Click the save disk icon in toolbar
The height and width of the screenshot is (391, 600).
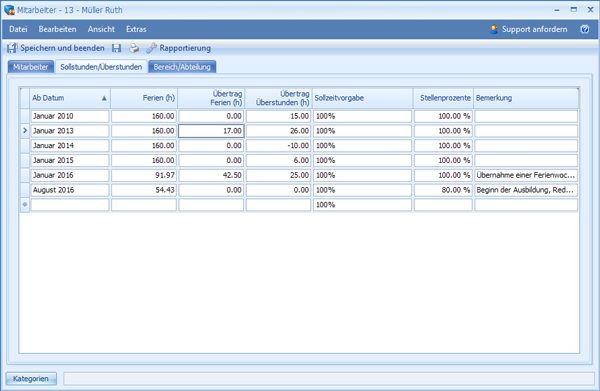(x=116, y=48)
